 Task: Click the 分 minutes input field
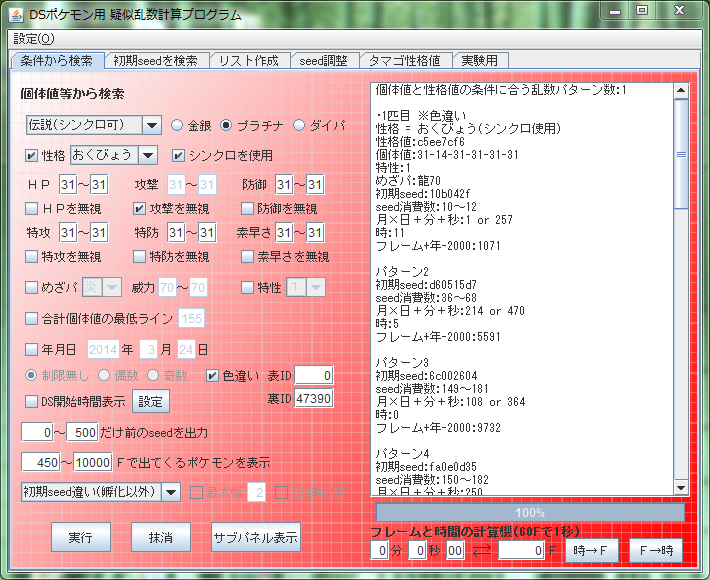(x=379, y=551)
